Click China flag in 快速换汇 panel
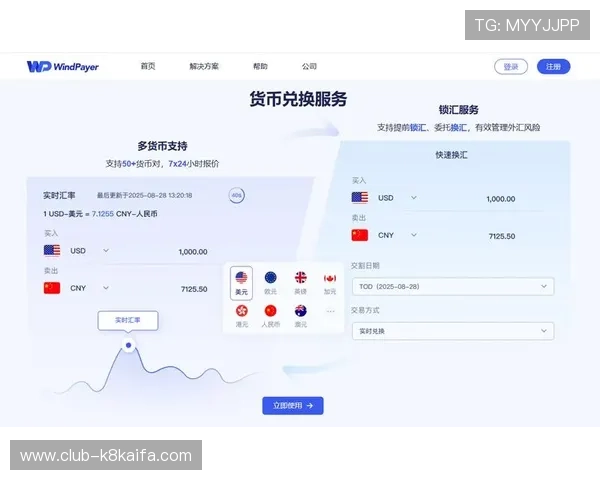This screenshot has width=600, height=480. 360,235
